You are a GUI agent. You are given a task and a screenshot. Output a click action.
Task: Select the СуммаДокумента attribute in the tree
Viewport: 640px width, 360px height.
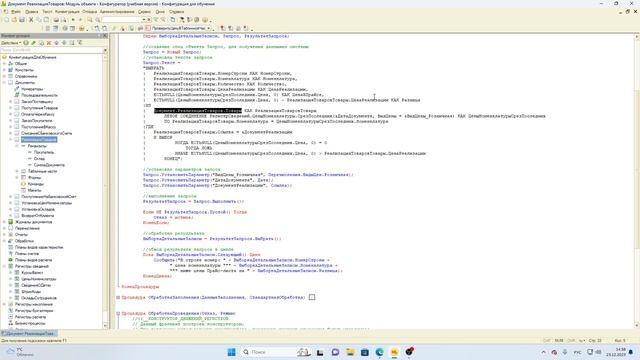click(49, 165)
